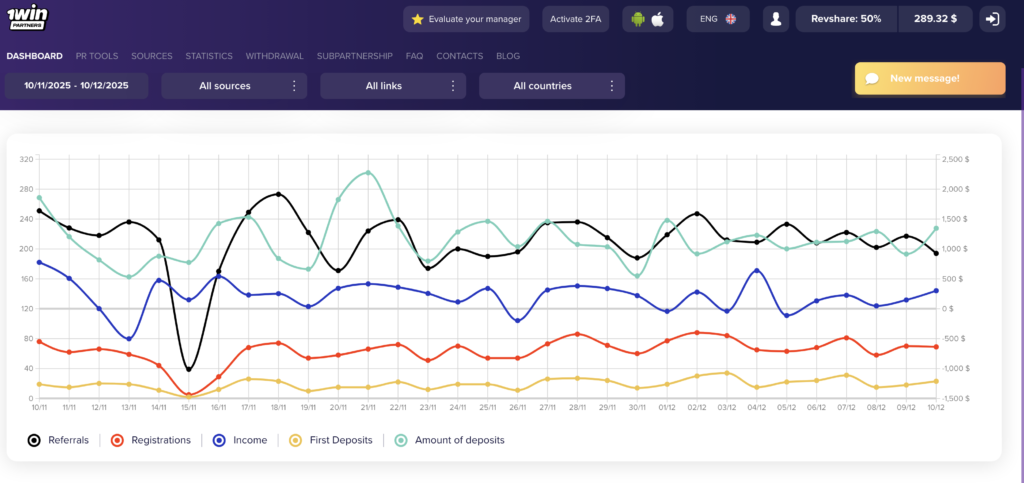The width and height of the screenshot is (1024, 483).
Task: Open the date range picker field
Action: (x=76, y=86)
